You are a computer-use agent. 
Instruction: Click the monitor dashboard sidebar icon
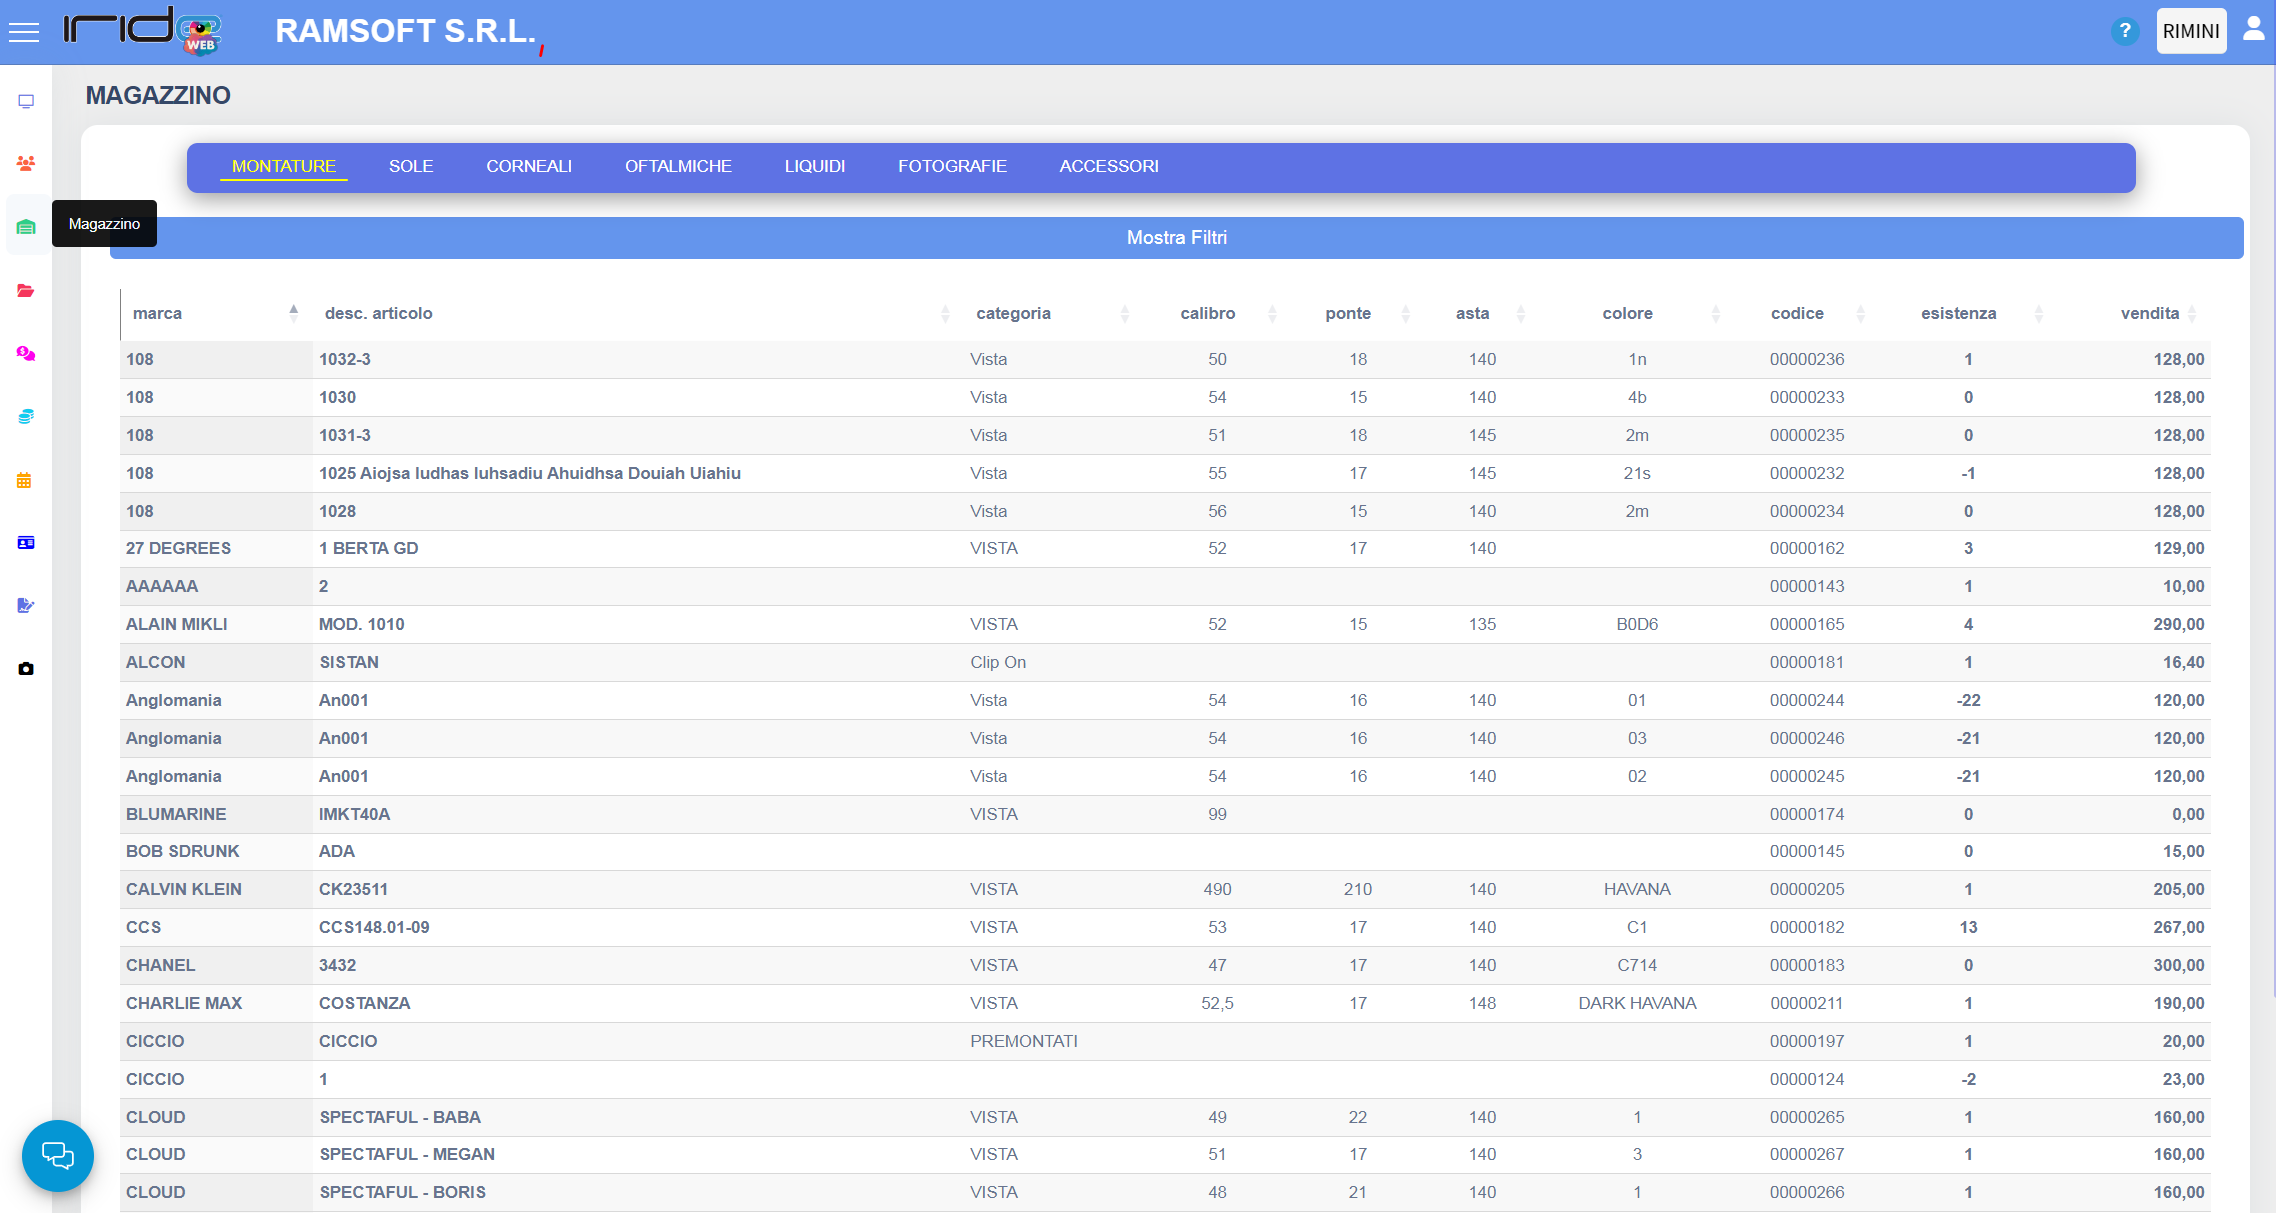click(26, 101)
